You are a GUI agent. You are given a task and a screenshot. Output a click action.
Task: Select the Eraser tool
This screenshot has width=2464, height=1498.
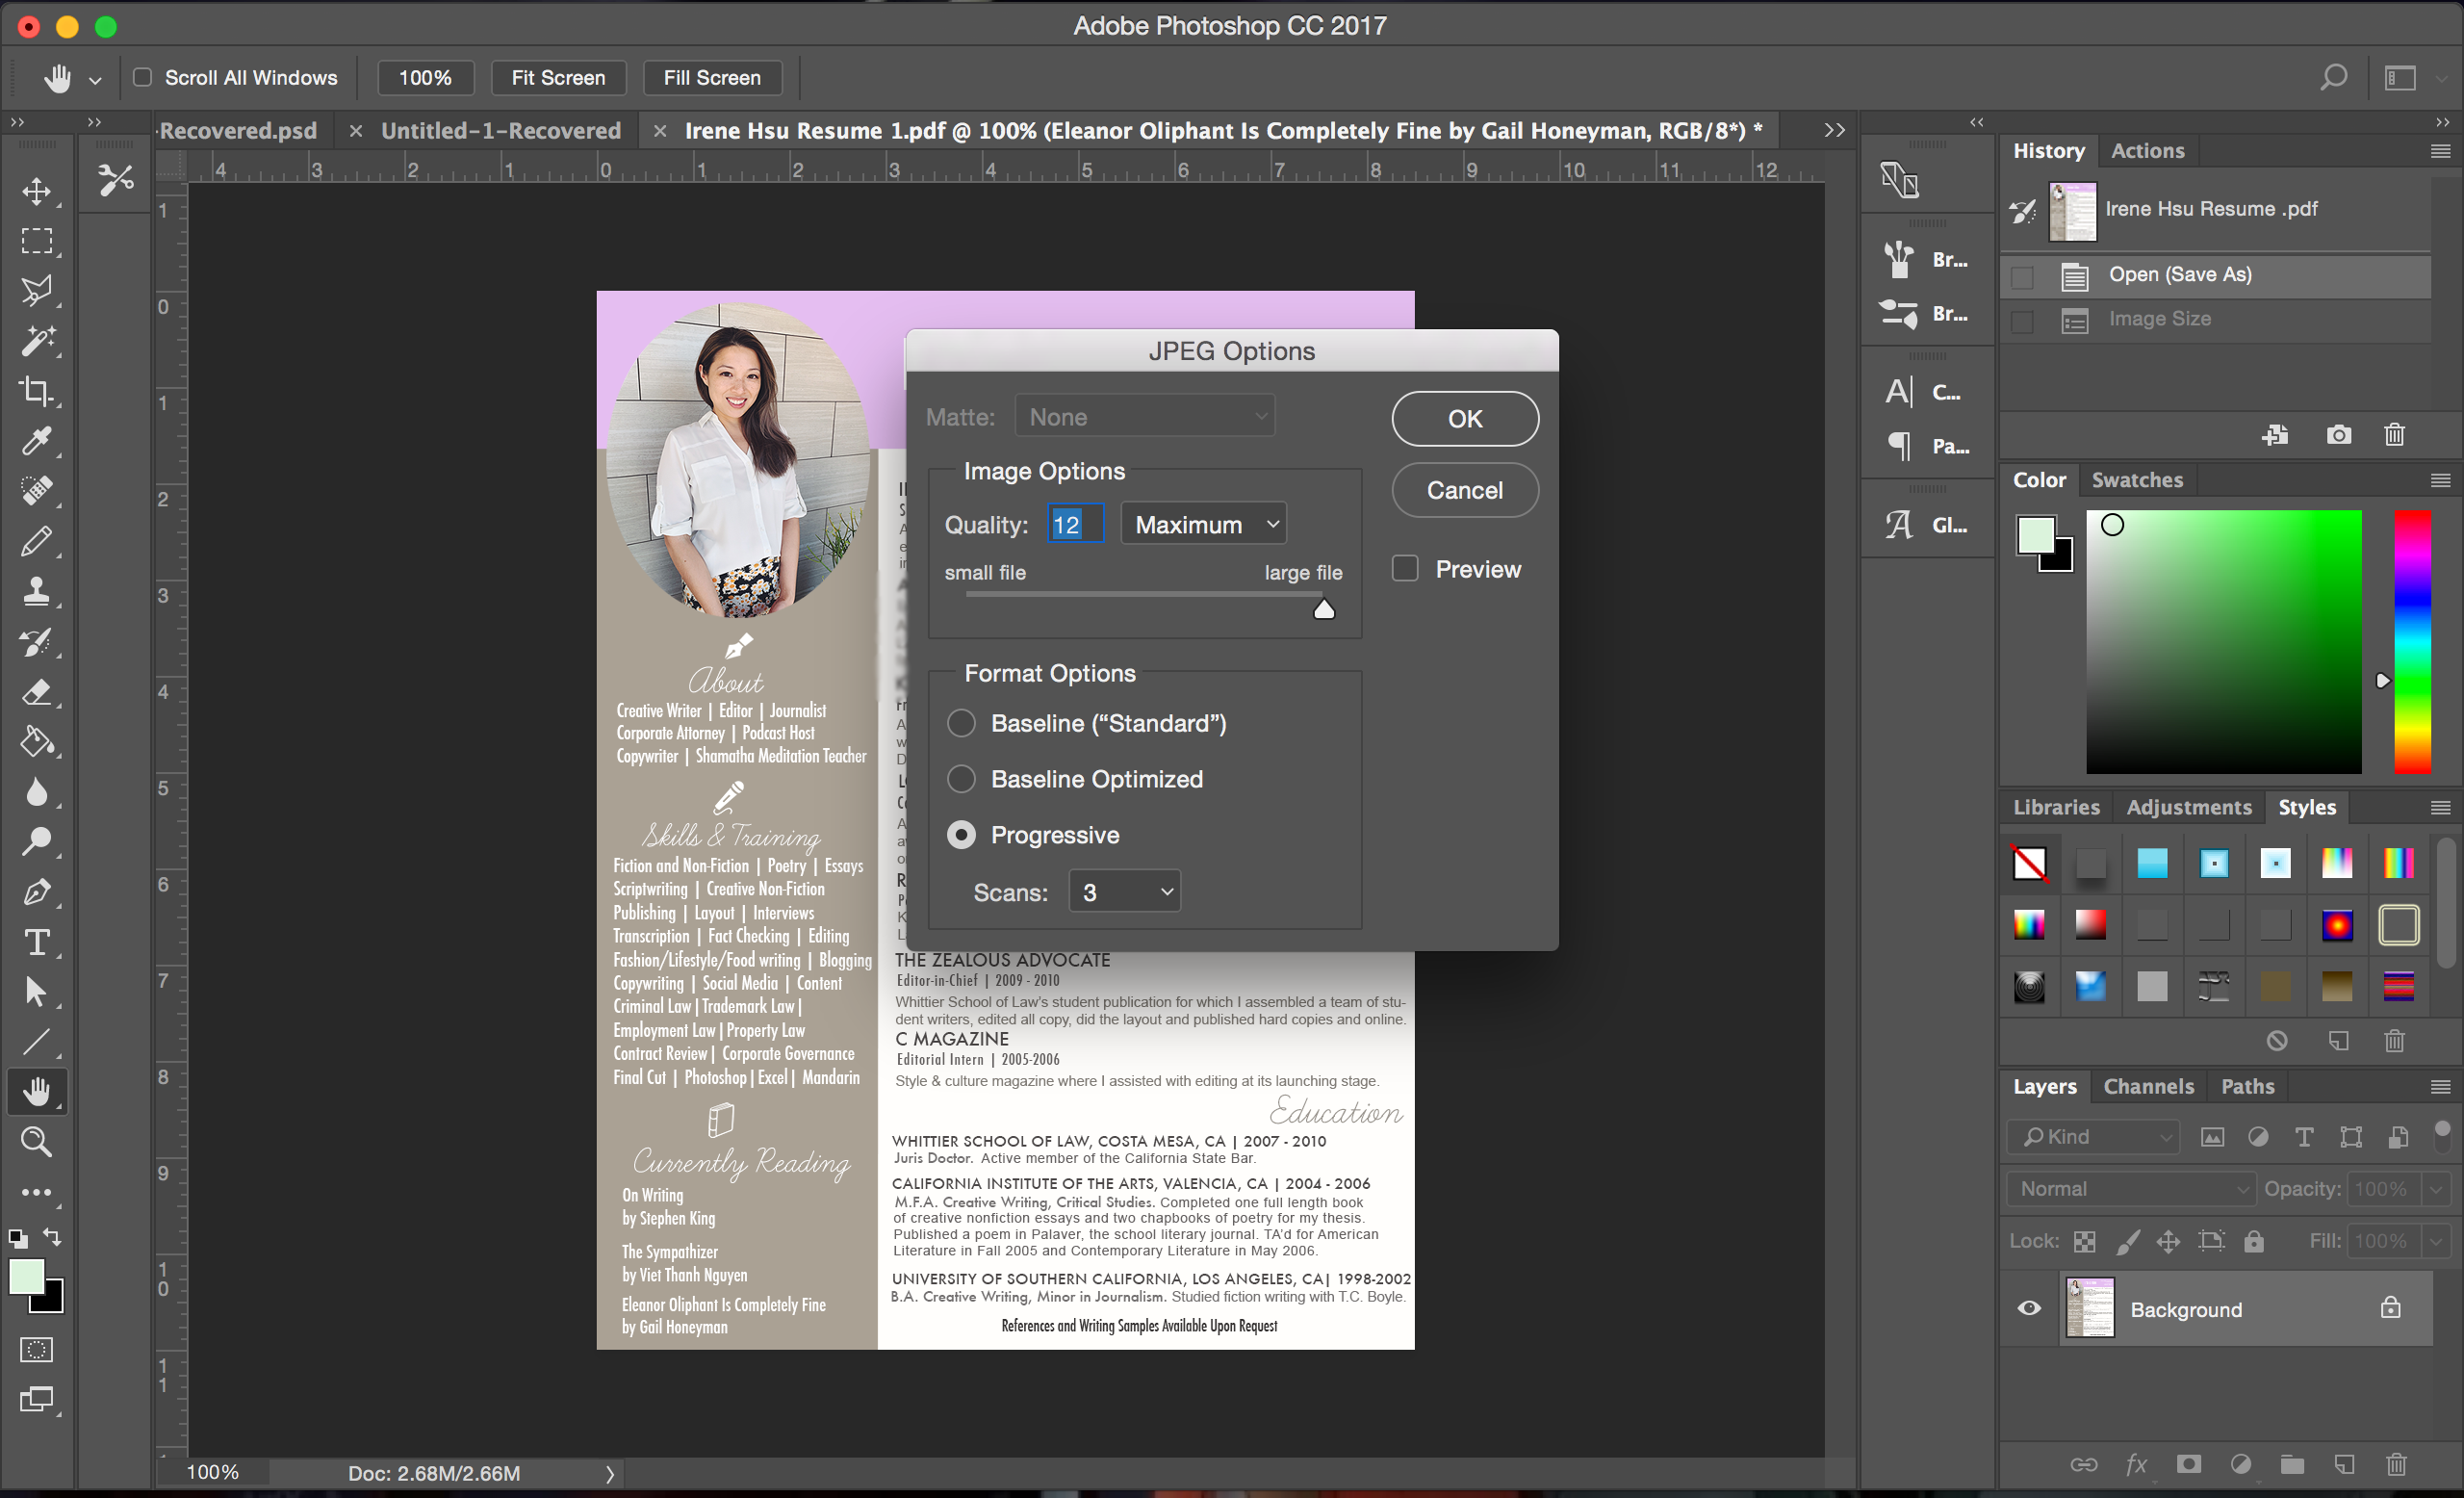pyautogui.click(x=37, y=691)
